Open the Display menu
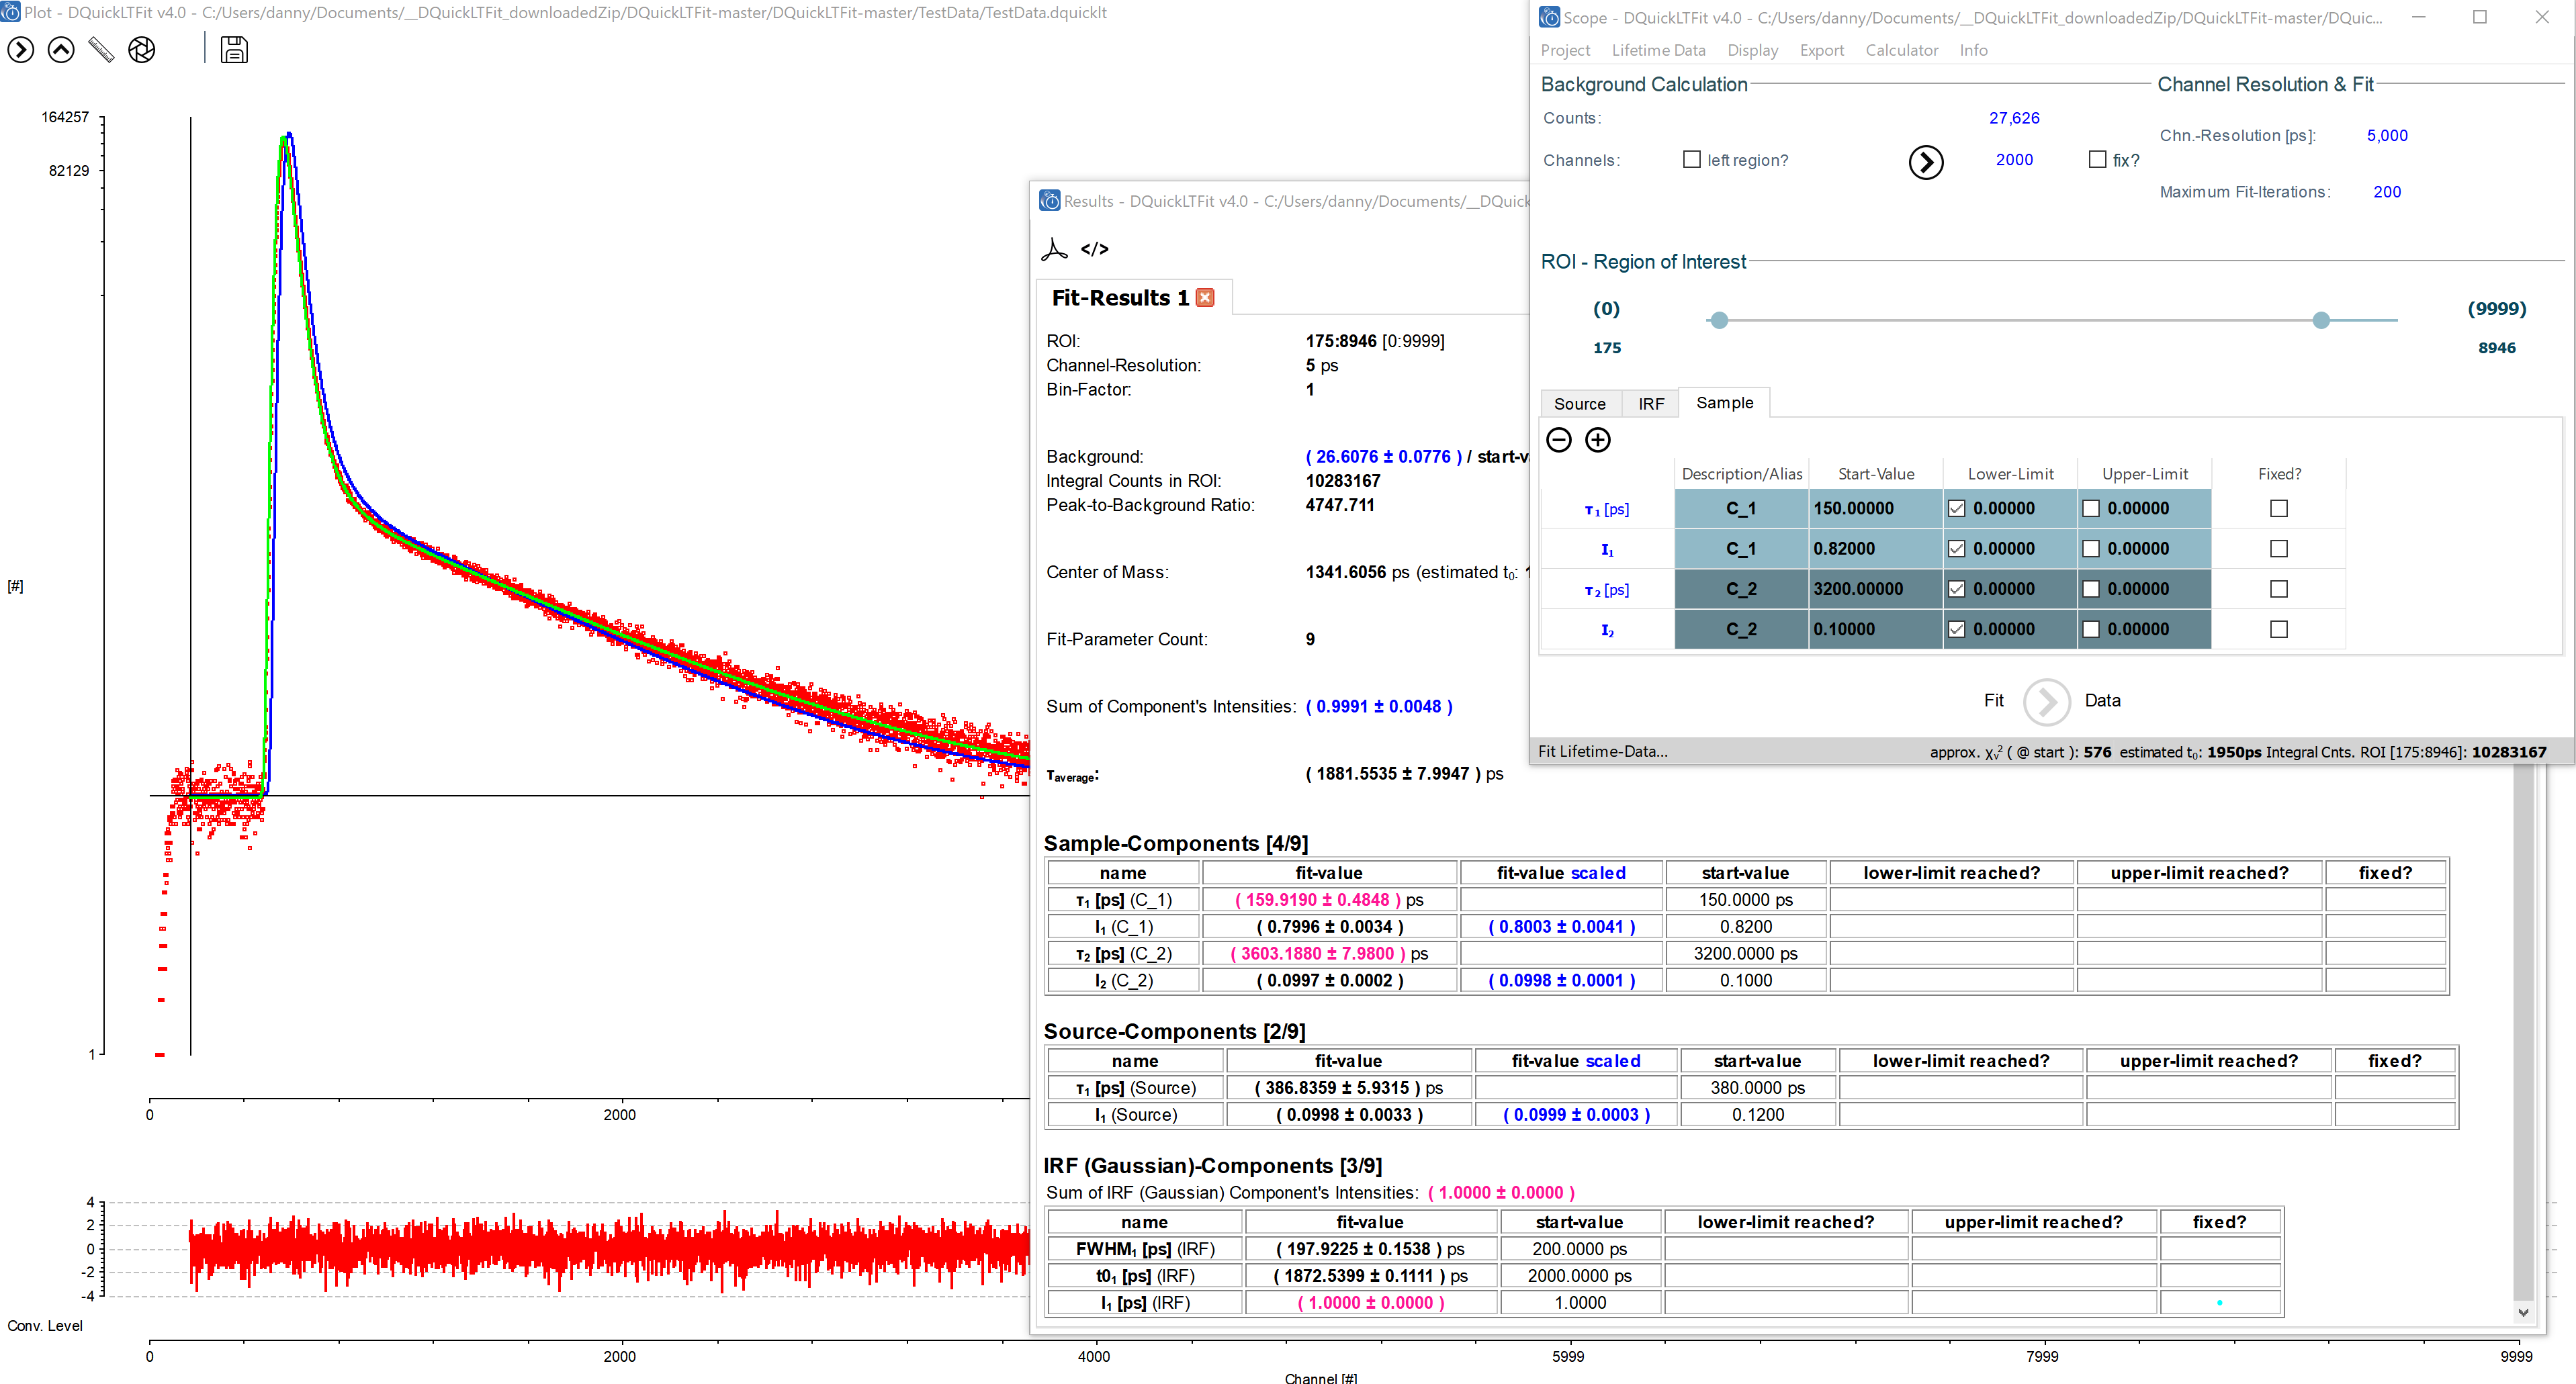Screen dimensions: 2576x1384 pyautogui.click(x=1752, y=50)
